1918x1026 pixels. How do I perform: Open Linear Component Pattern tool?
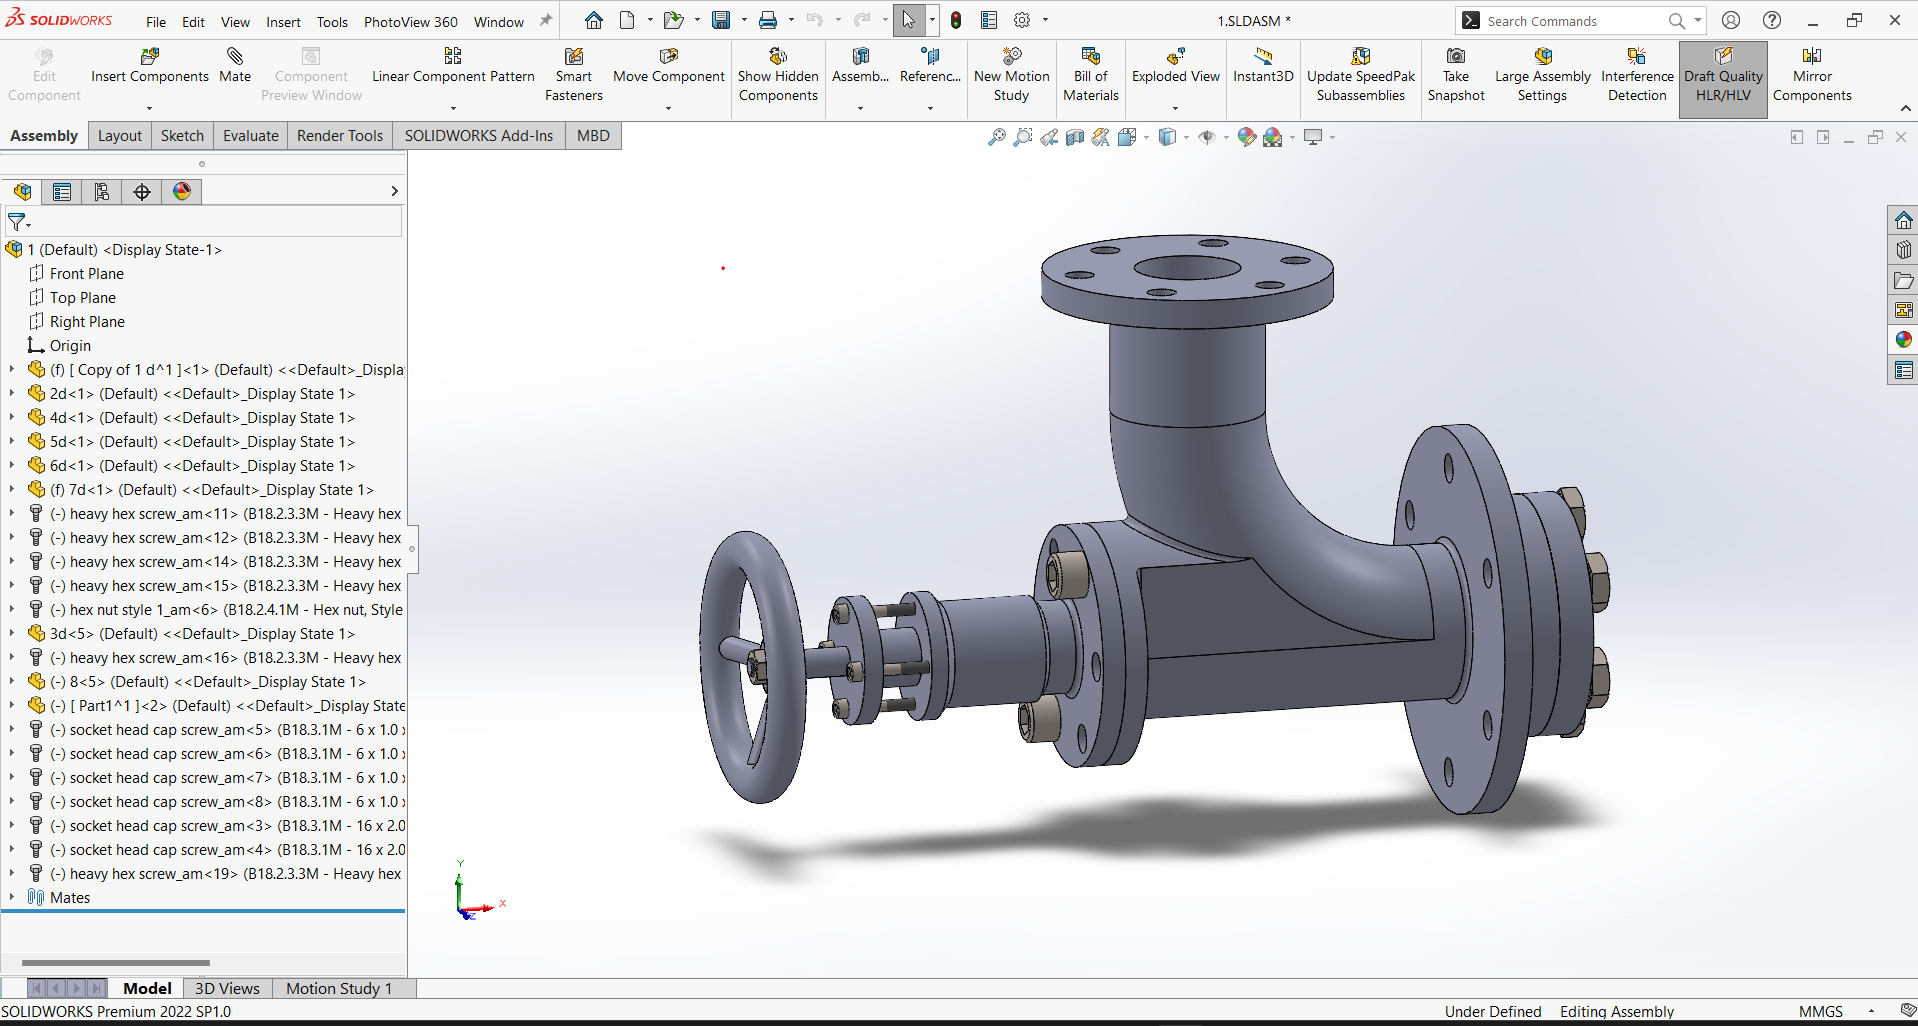pos(453,66)
